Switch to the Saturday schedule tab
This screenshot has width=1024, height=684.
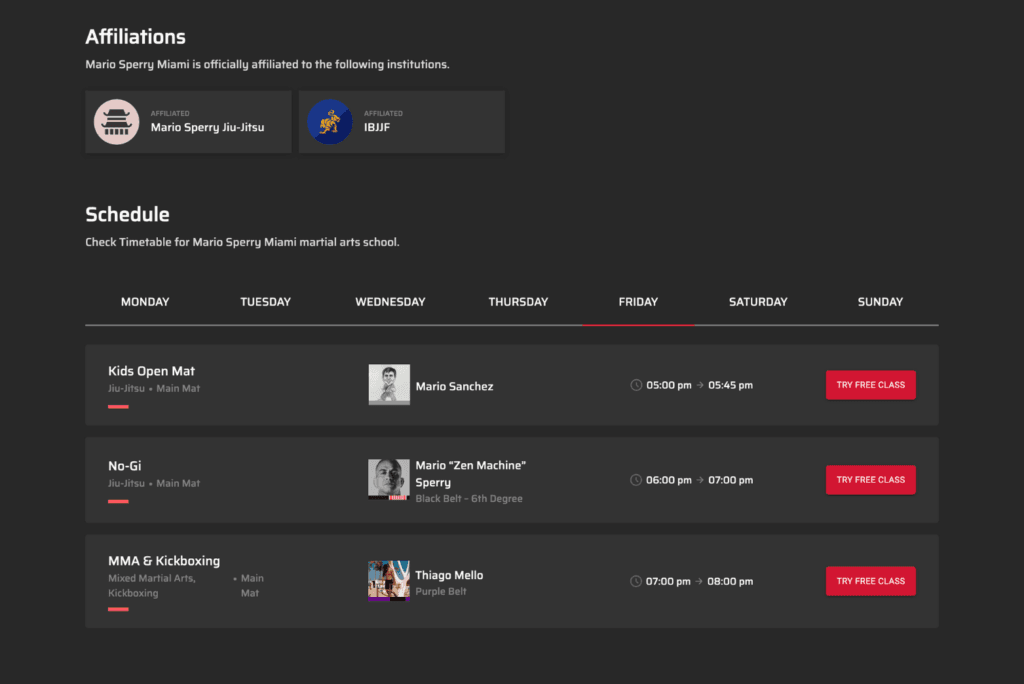(x=758, y=301)
